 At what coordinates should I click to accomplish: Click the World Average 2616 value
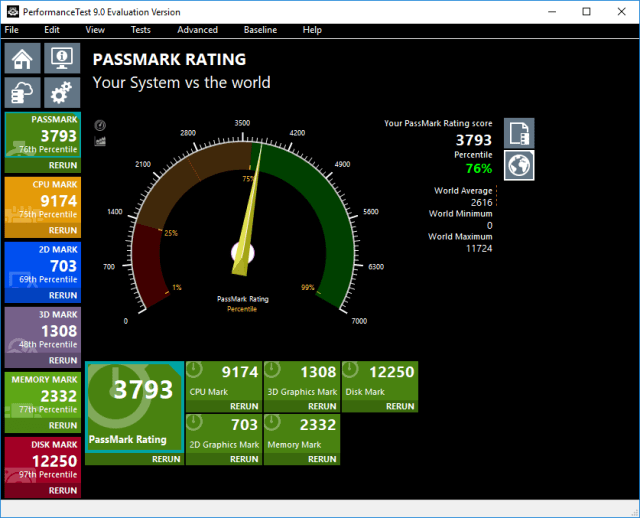[x=482, y=202]
